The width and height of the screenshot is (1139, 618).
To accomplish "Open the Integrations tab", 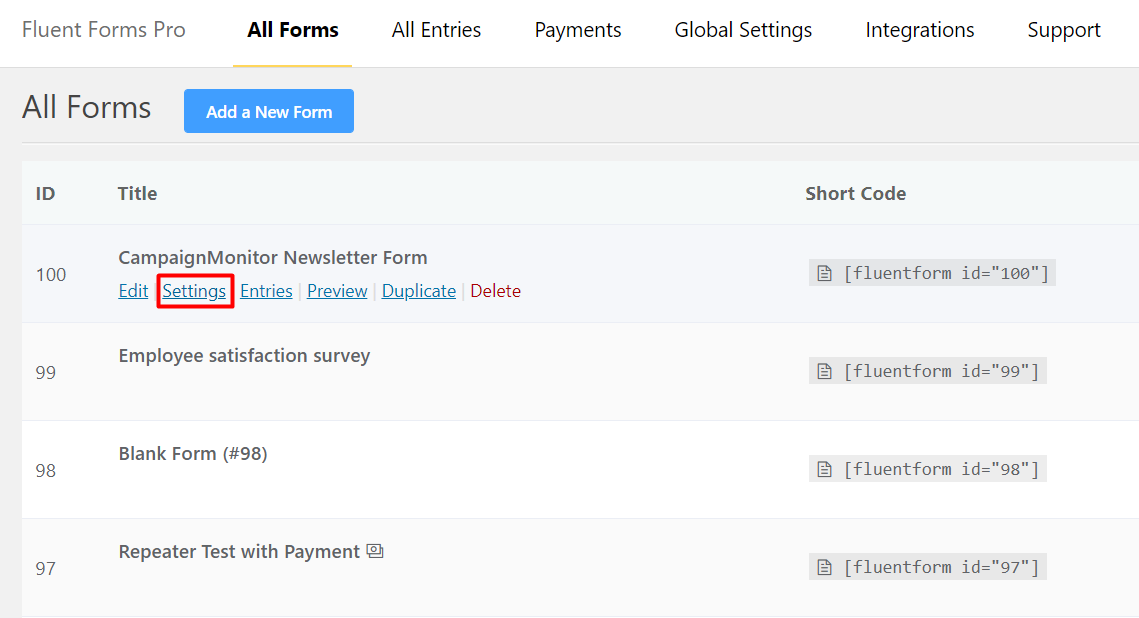I will [x=920, y=31].
